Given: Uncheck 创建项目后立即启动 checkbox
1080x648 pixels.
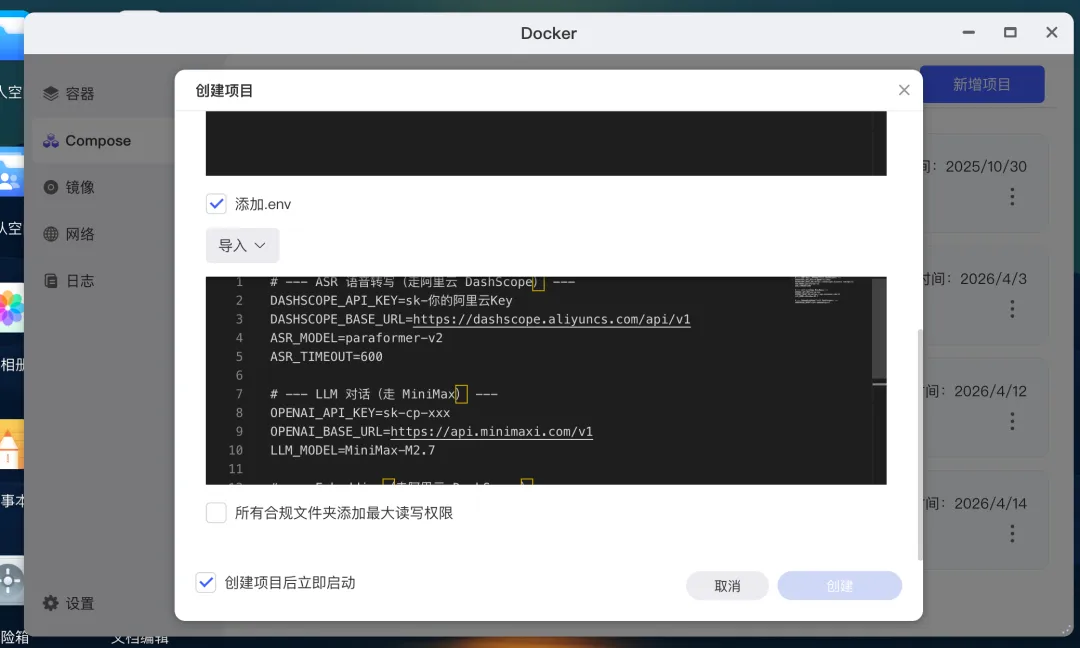Looking at the screenshot, I should tap(205, 583).
